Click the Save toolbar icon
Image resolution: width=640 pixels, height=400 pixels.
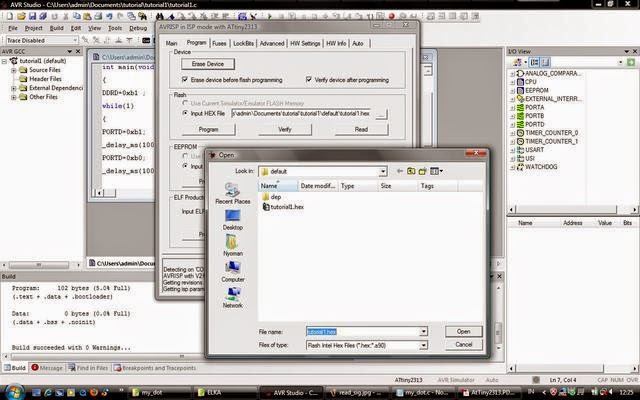[x=32, y=16]
